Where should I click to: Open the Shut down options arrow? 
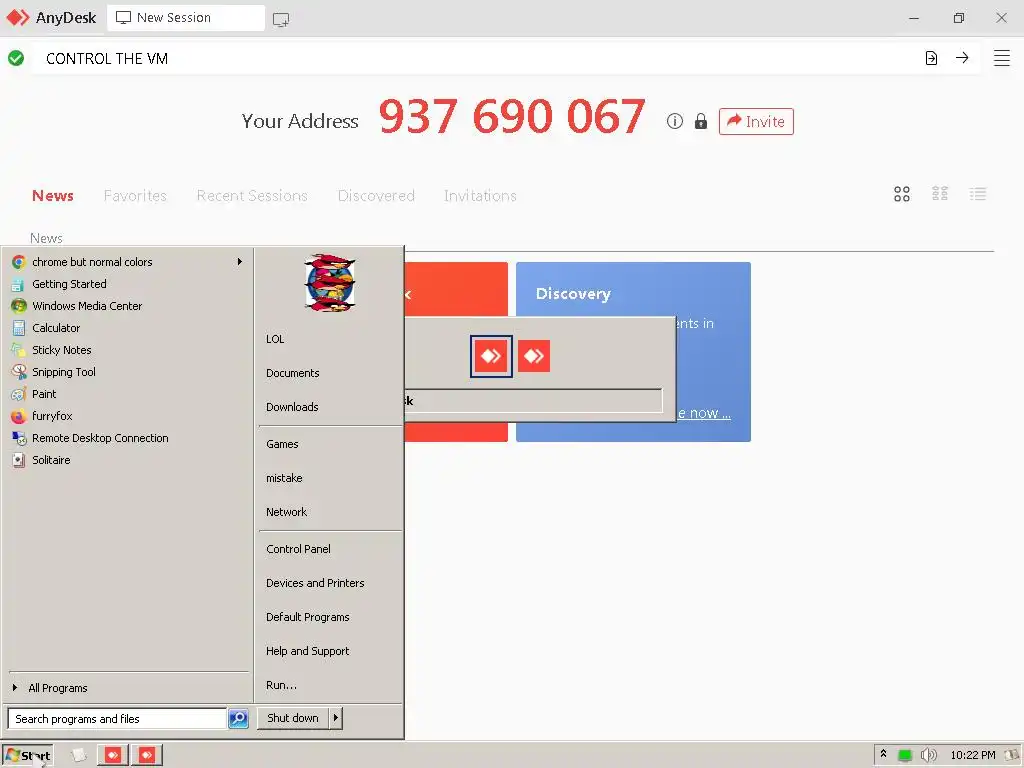point(336,718)
